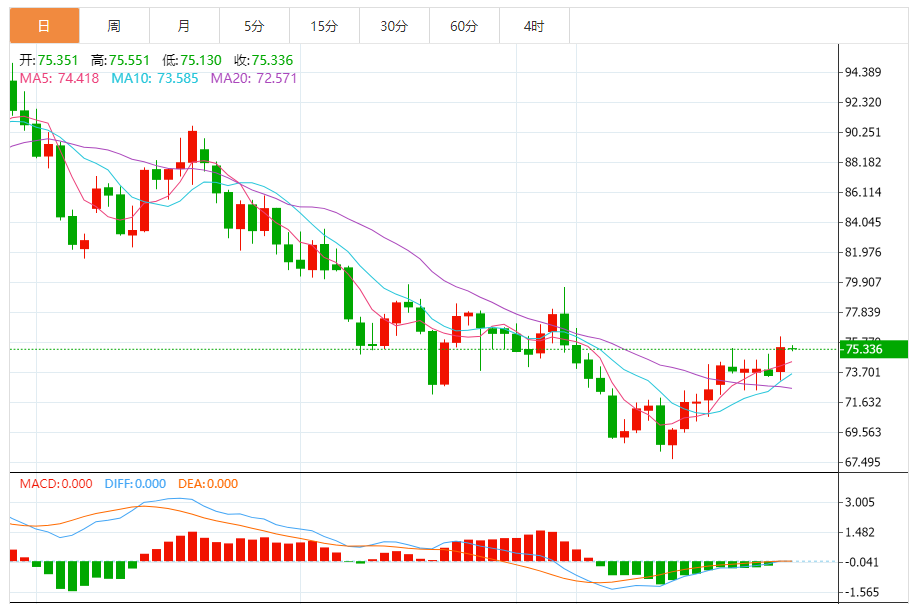Open the 30分 interval tab
This screenshot has width=918, height=604.
pyautogui.click(x=394, y=26)
